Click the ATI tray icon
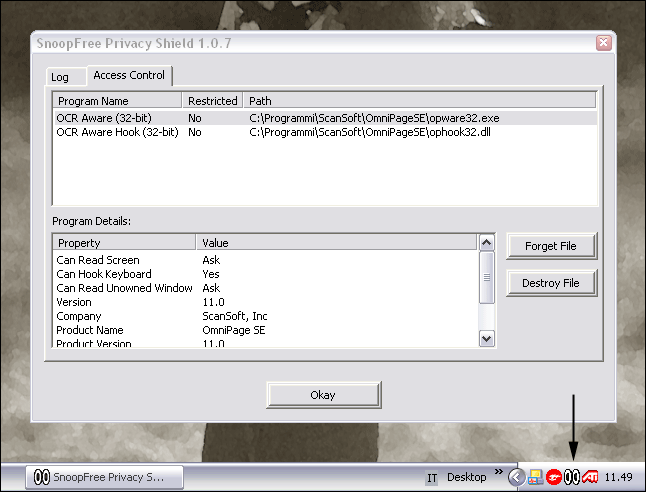This screenshot has height=492, width=646. click(x=590, y=477)
